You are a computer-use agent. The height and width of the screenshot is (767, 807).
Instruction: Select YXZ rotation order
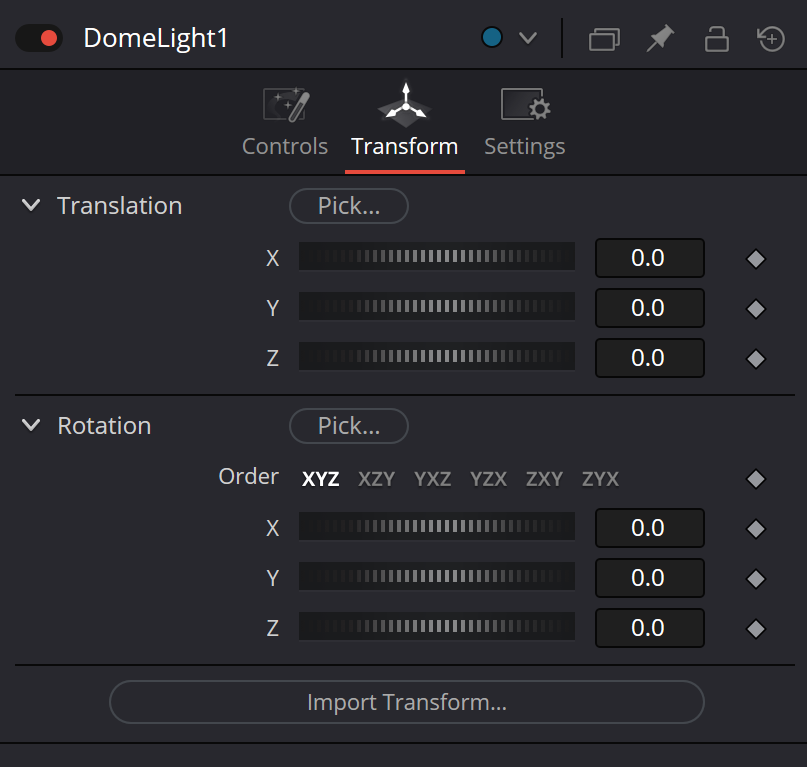tap(433, 479)
